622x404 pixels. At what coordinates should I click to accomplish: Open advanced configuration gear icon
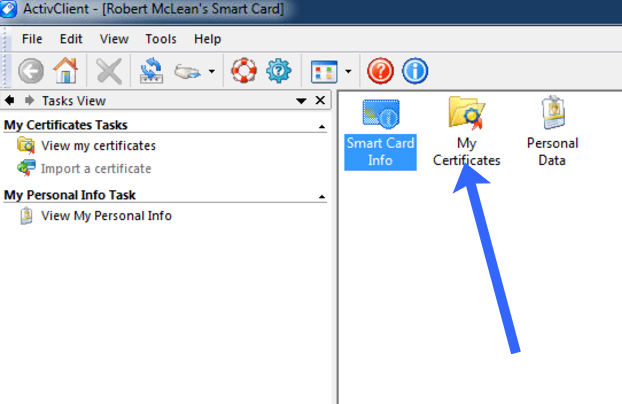click(x=279, y=71)
